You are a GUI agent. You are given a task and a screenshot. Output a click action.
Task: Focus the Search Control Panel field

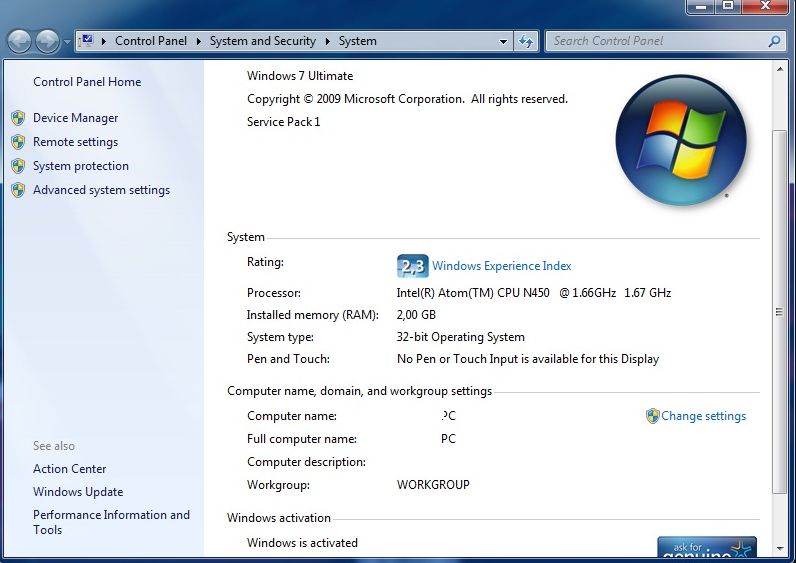(x=655, y=41)
